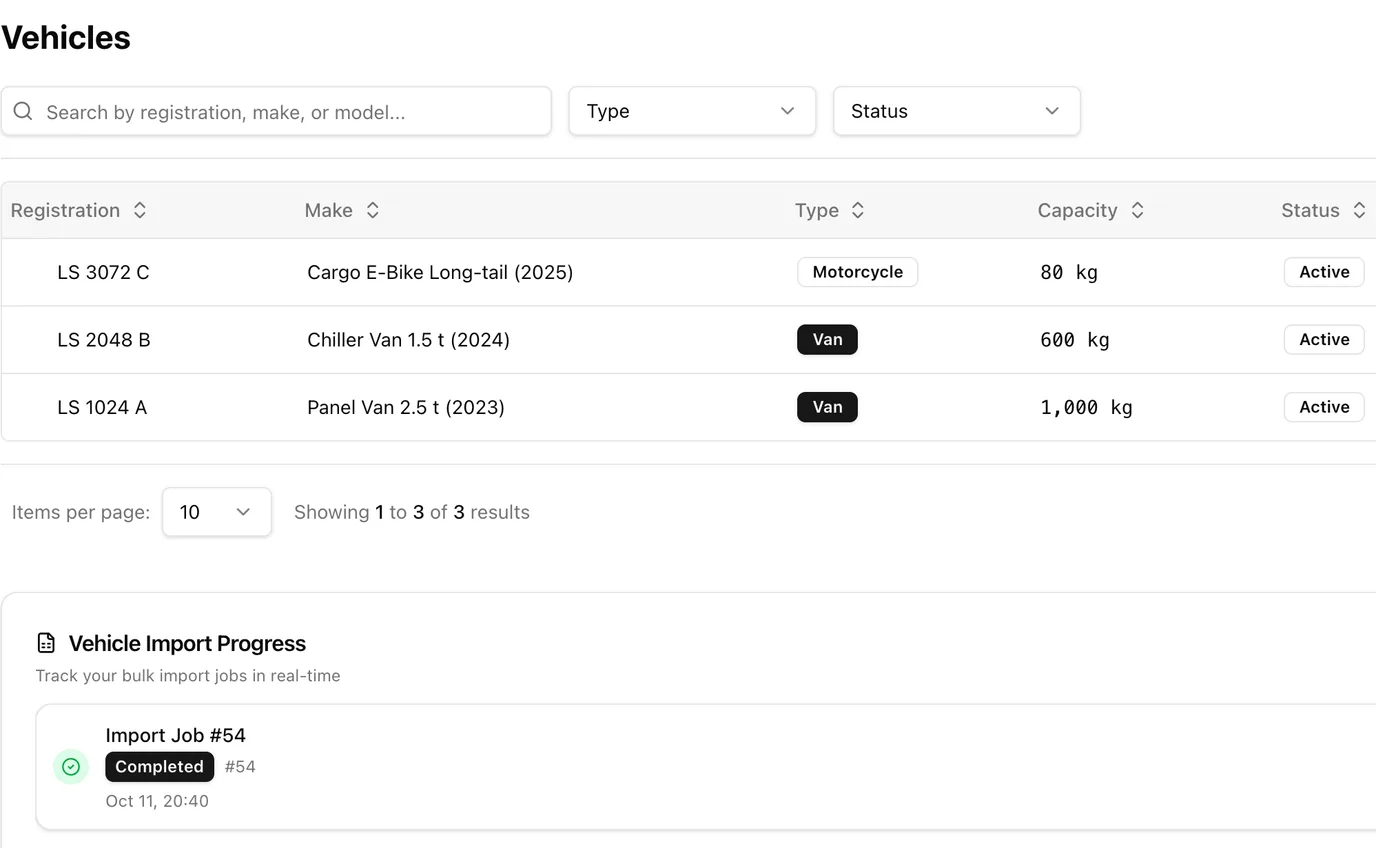Image resolution: width=1376 pixels, height=848 pixels.
Task: Click the Vehicle Import Progress heading
Action: (187, 643)
